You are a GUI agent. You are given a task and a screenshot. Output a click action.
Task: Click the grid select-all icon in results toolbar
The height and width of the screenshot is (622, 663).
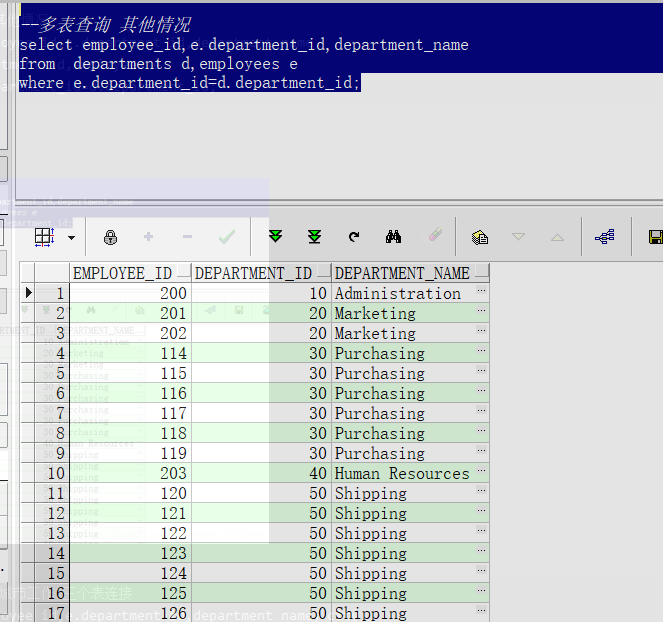[x=44, y=237]
